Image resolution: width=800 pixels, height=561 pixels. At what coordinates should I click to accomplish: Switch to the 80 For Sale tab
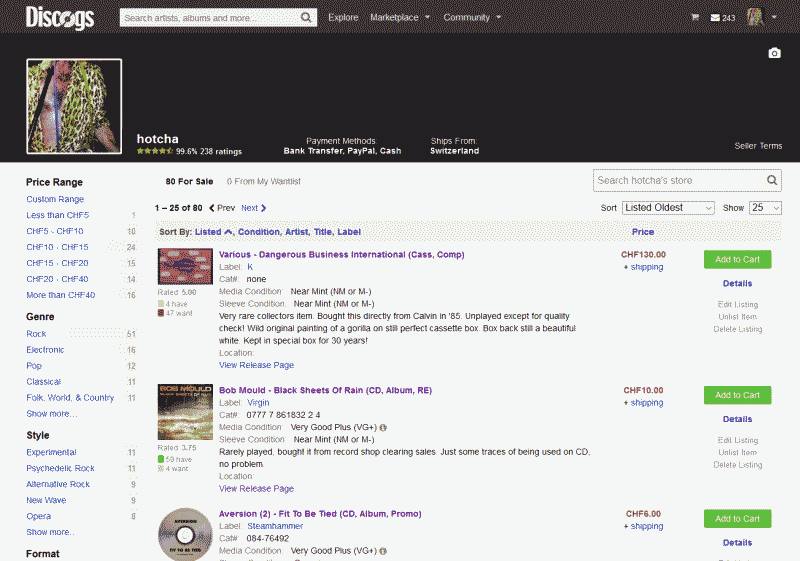189,181
